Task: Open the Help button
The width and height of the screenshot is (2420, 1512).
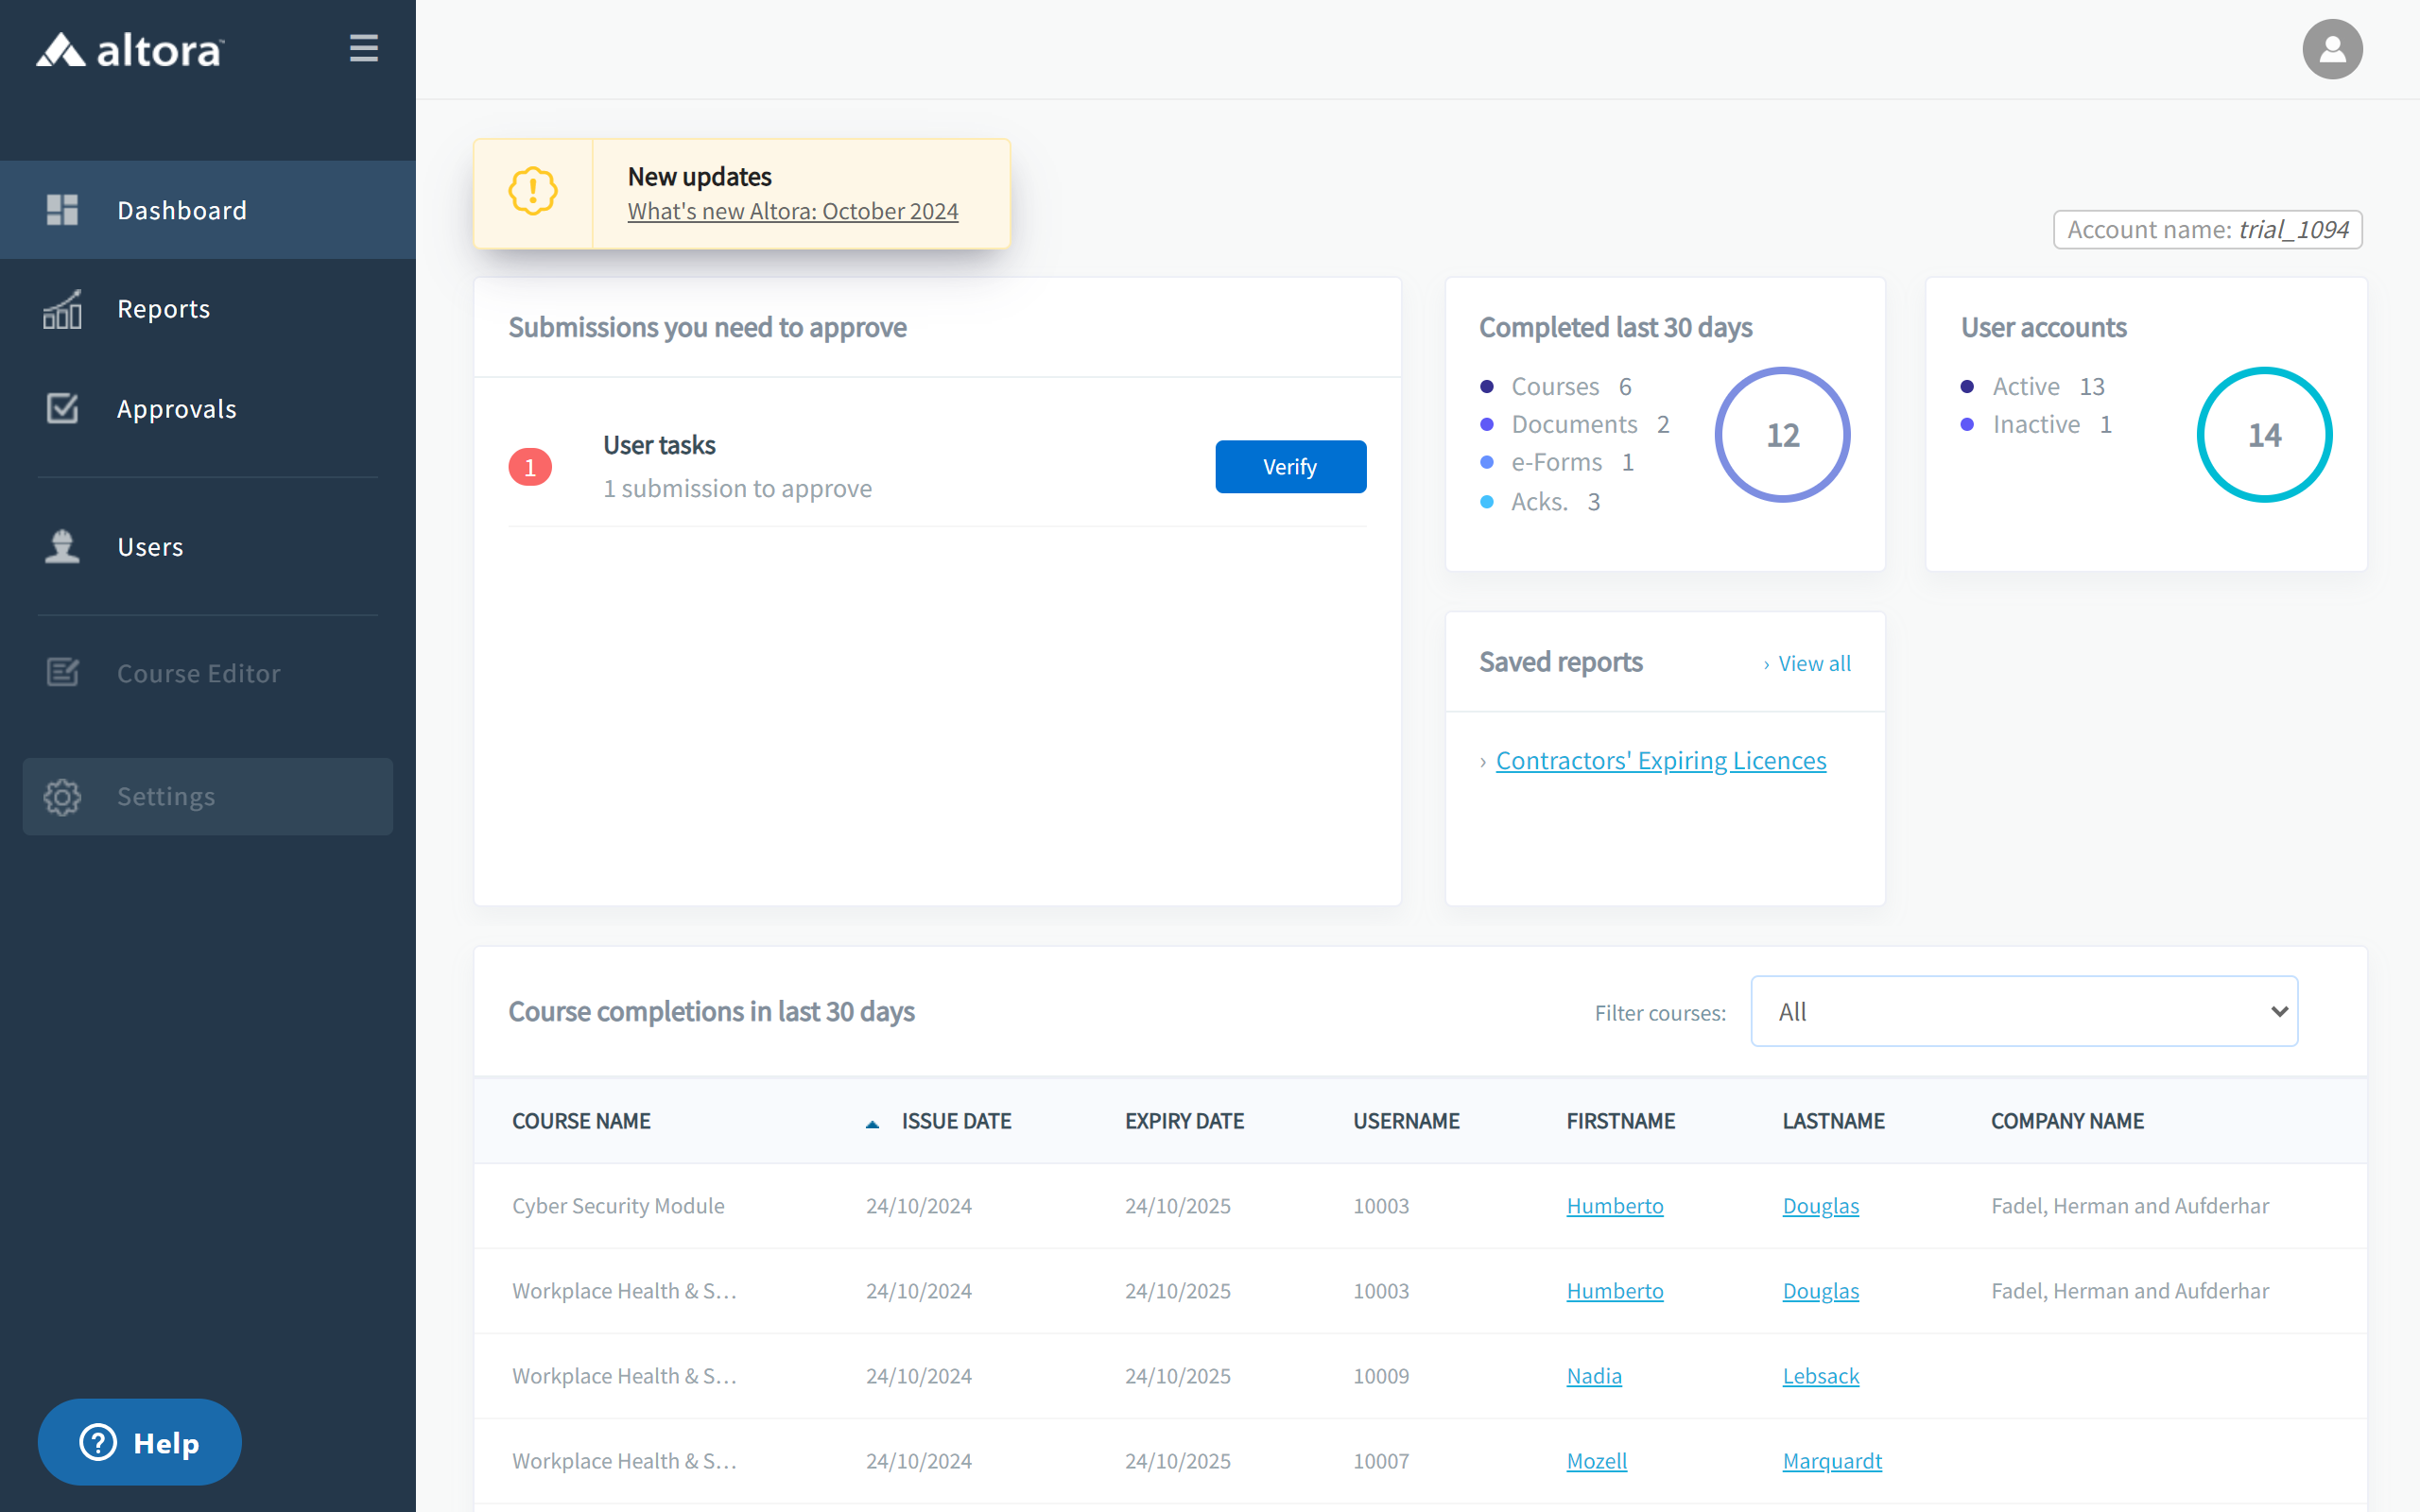Action: (139, 1442)
